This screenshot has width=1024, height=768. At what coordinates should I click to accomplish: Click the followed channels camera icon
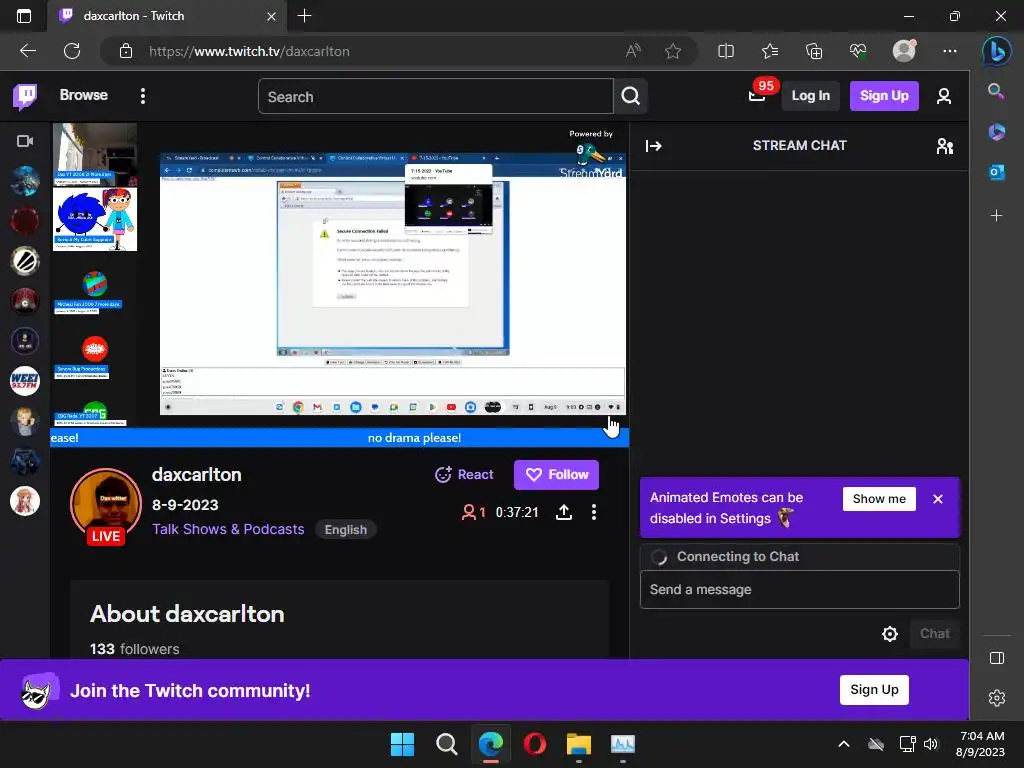pyautogui.click(x=25, y=141)
